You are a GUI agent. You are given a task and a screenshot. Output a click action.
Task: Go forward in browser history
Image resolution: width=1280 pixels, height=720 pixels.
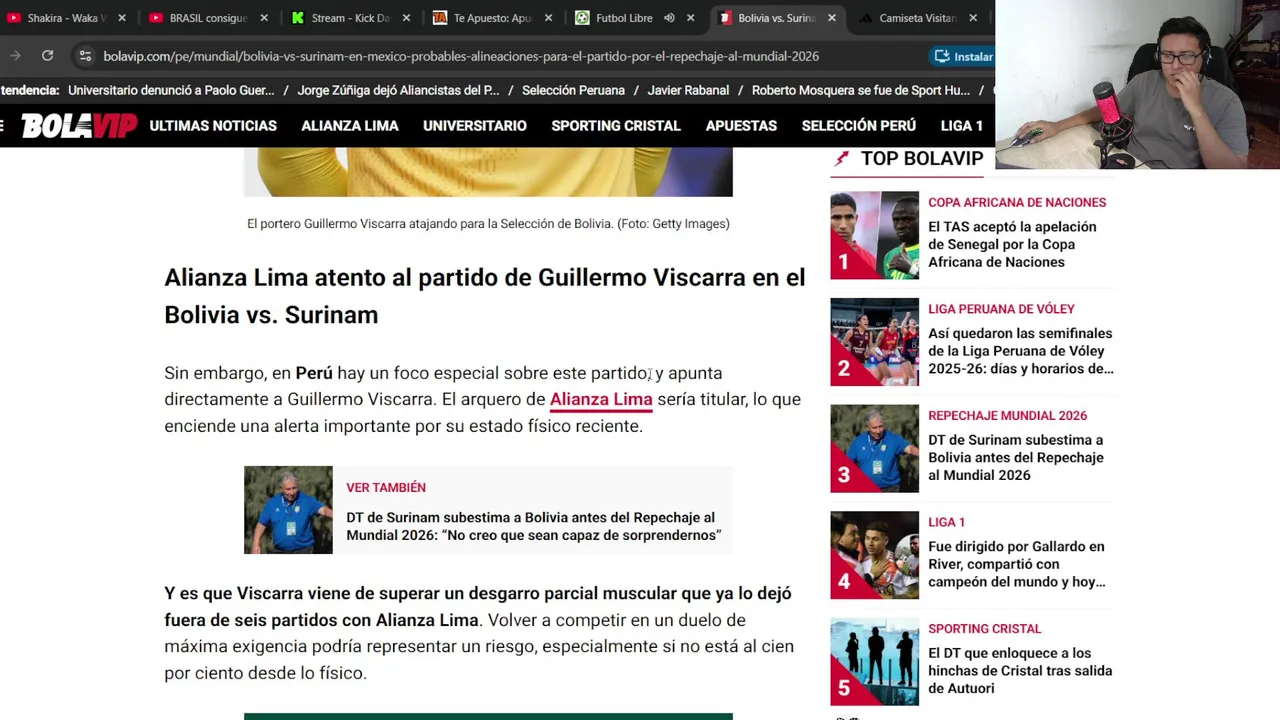(x=15, y=56)
